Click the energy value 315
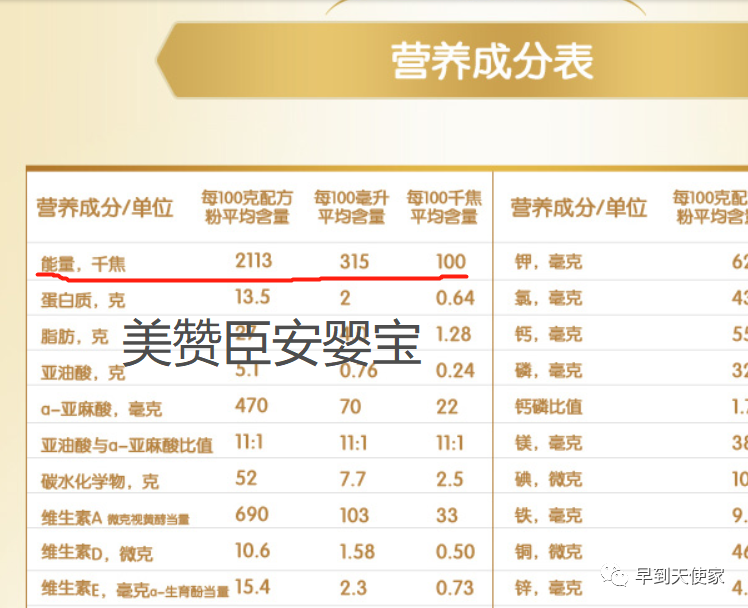This screenshot has width=748, height=608. (354, 261)
